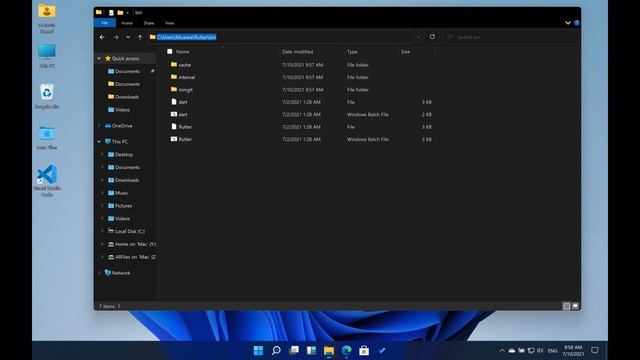Click the address bar path field

(x=280, y=37)
